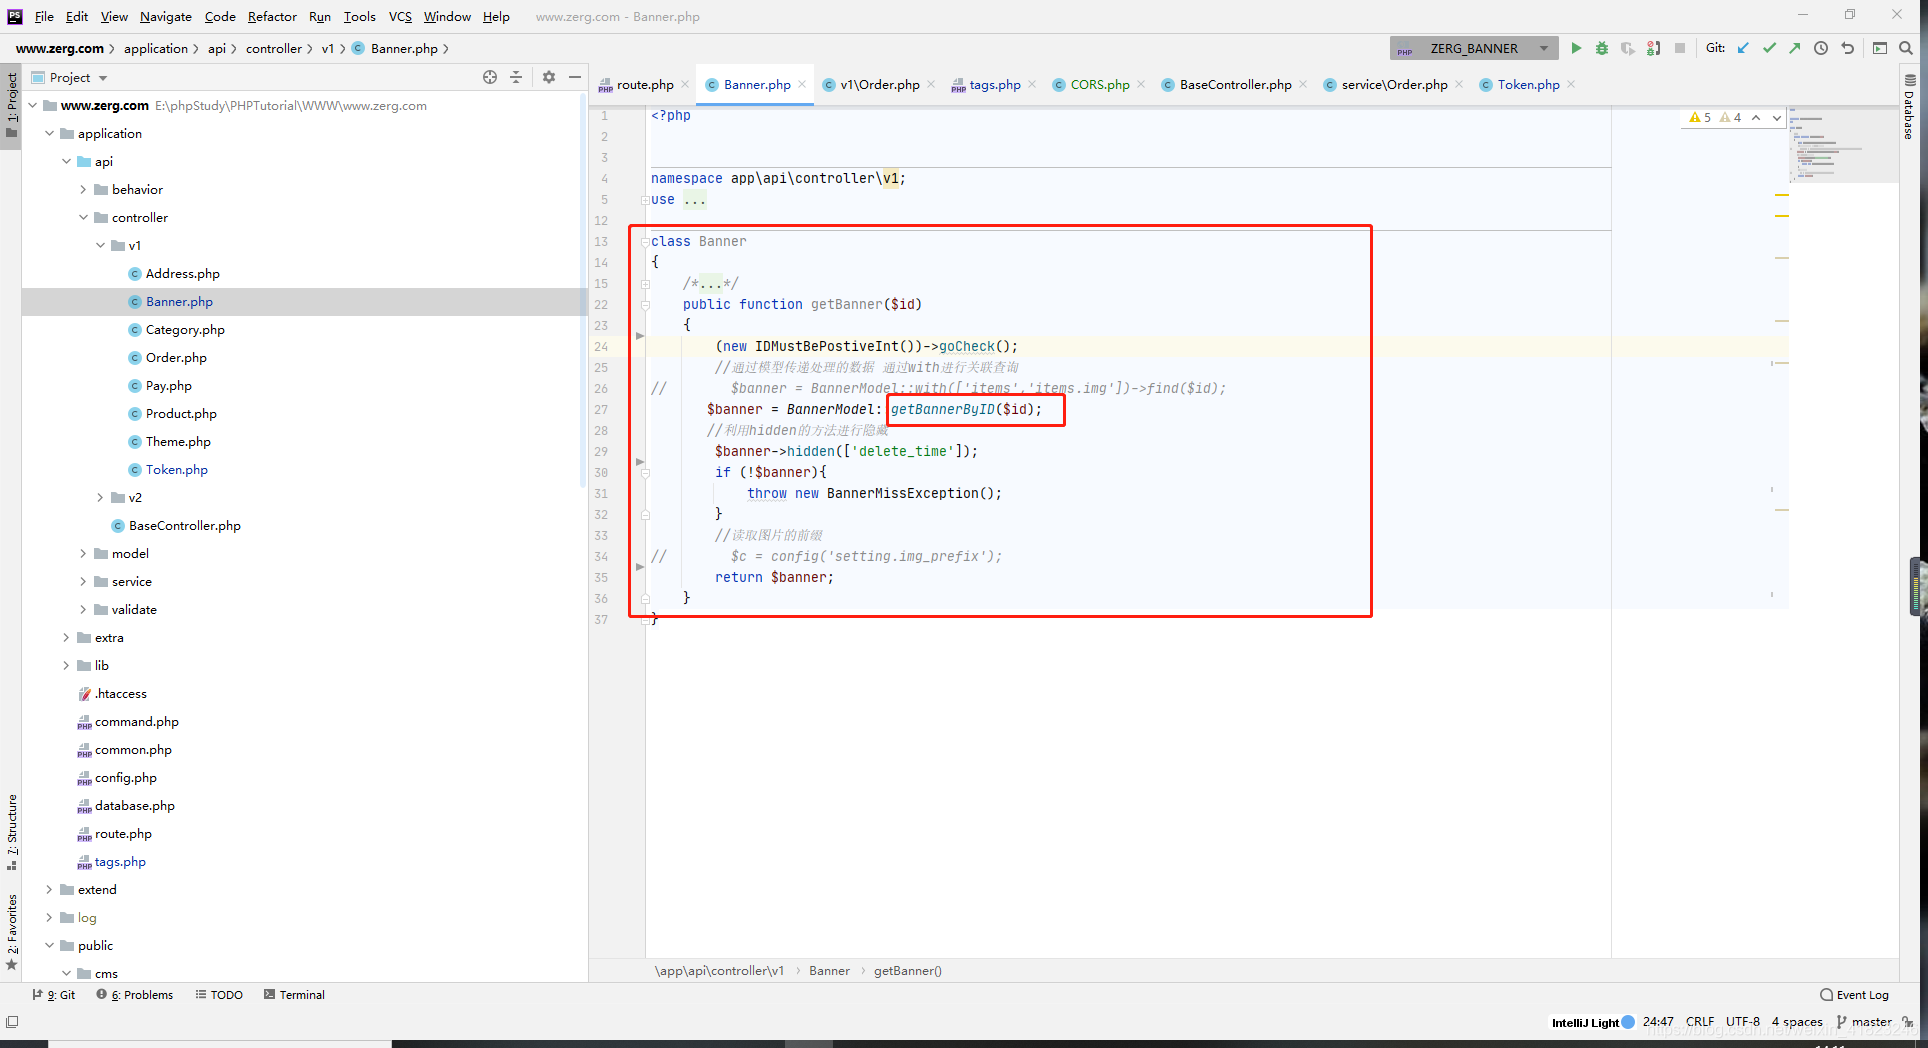Click the CRLF line separator status
The height and width of the screenshot is (1048, 1928).
point(1700,1022)
